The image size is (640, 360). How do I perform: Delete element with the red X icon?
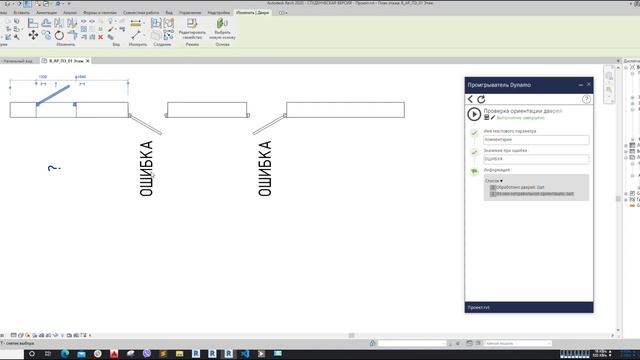pyautogui.click(x=100, y=37)
